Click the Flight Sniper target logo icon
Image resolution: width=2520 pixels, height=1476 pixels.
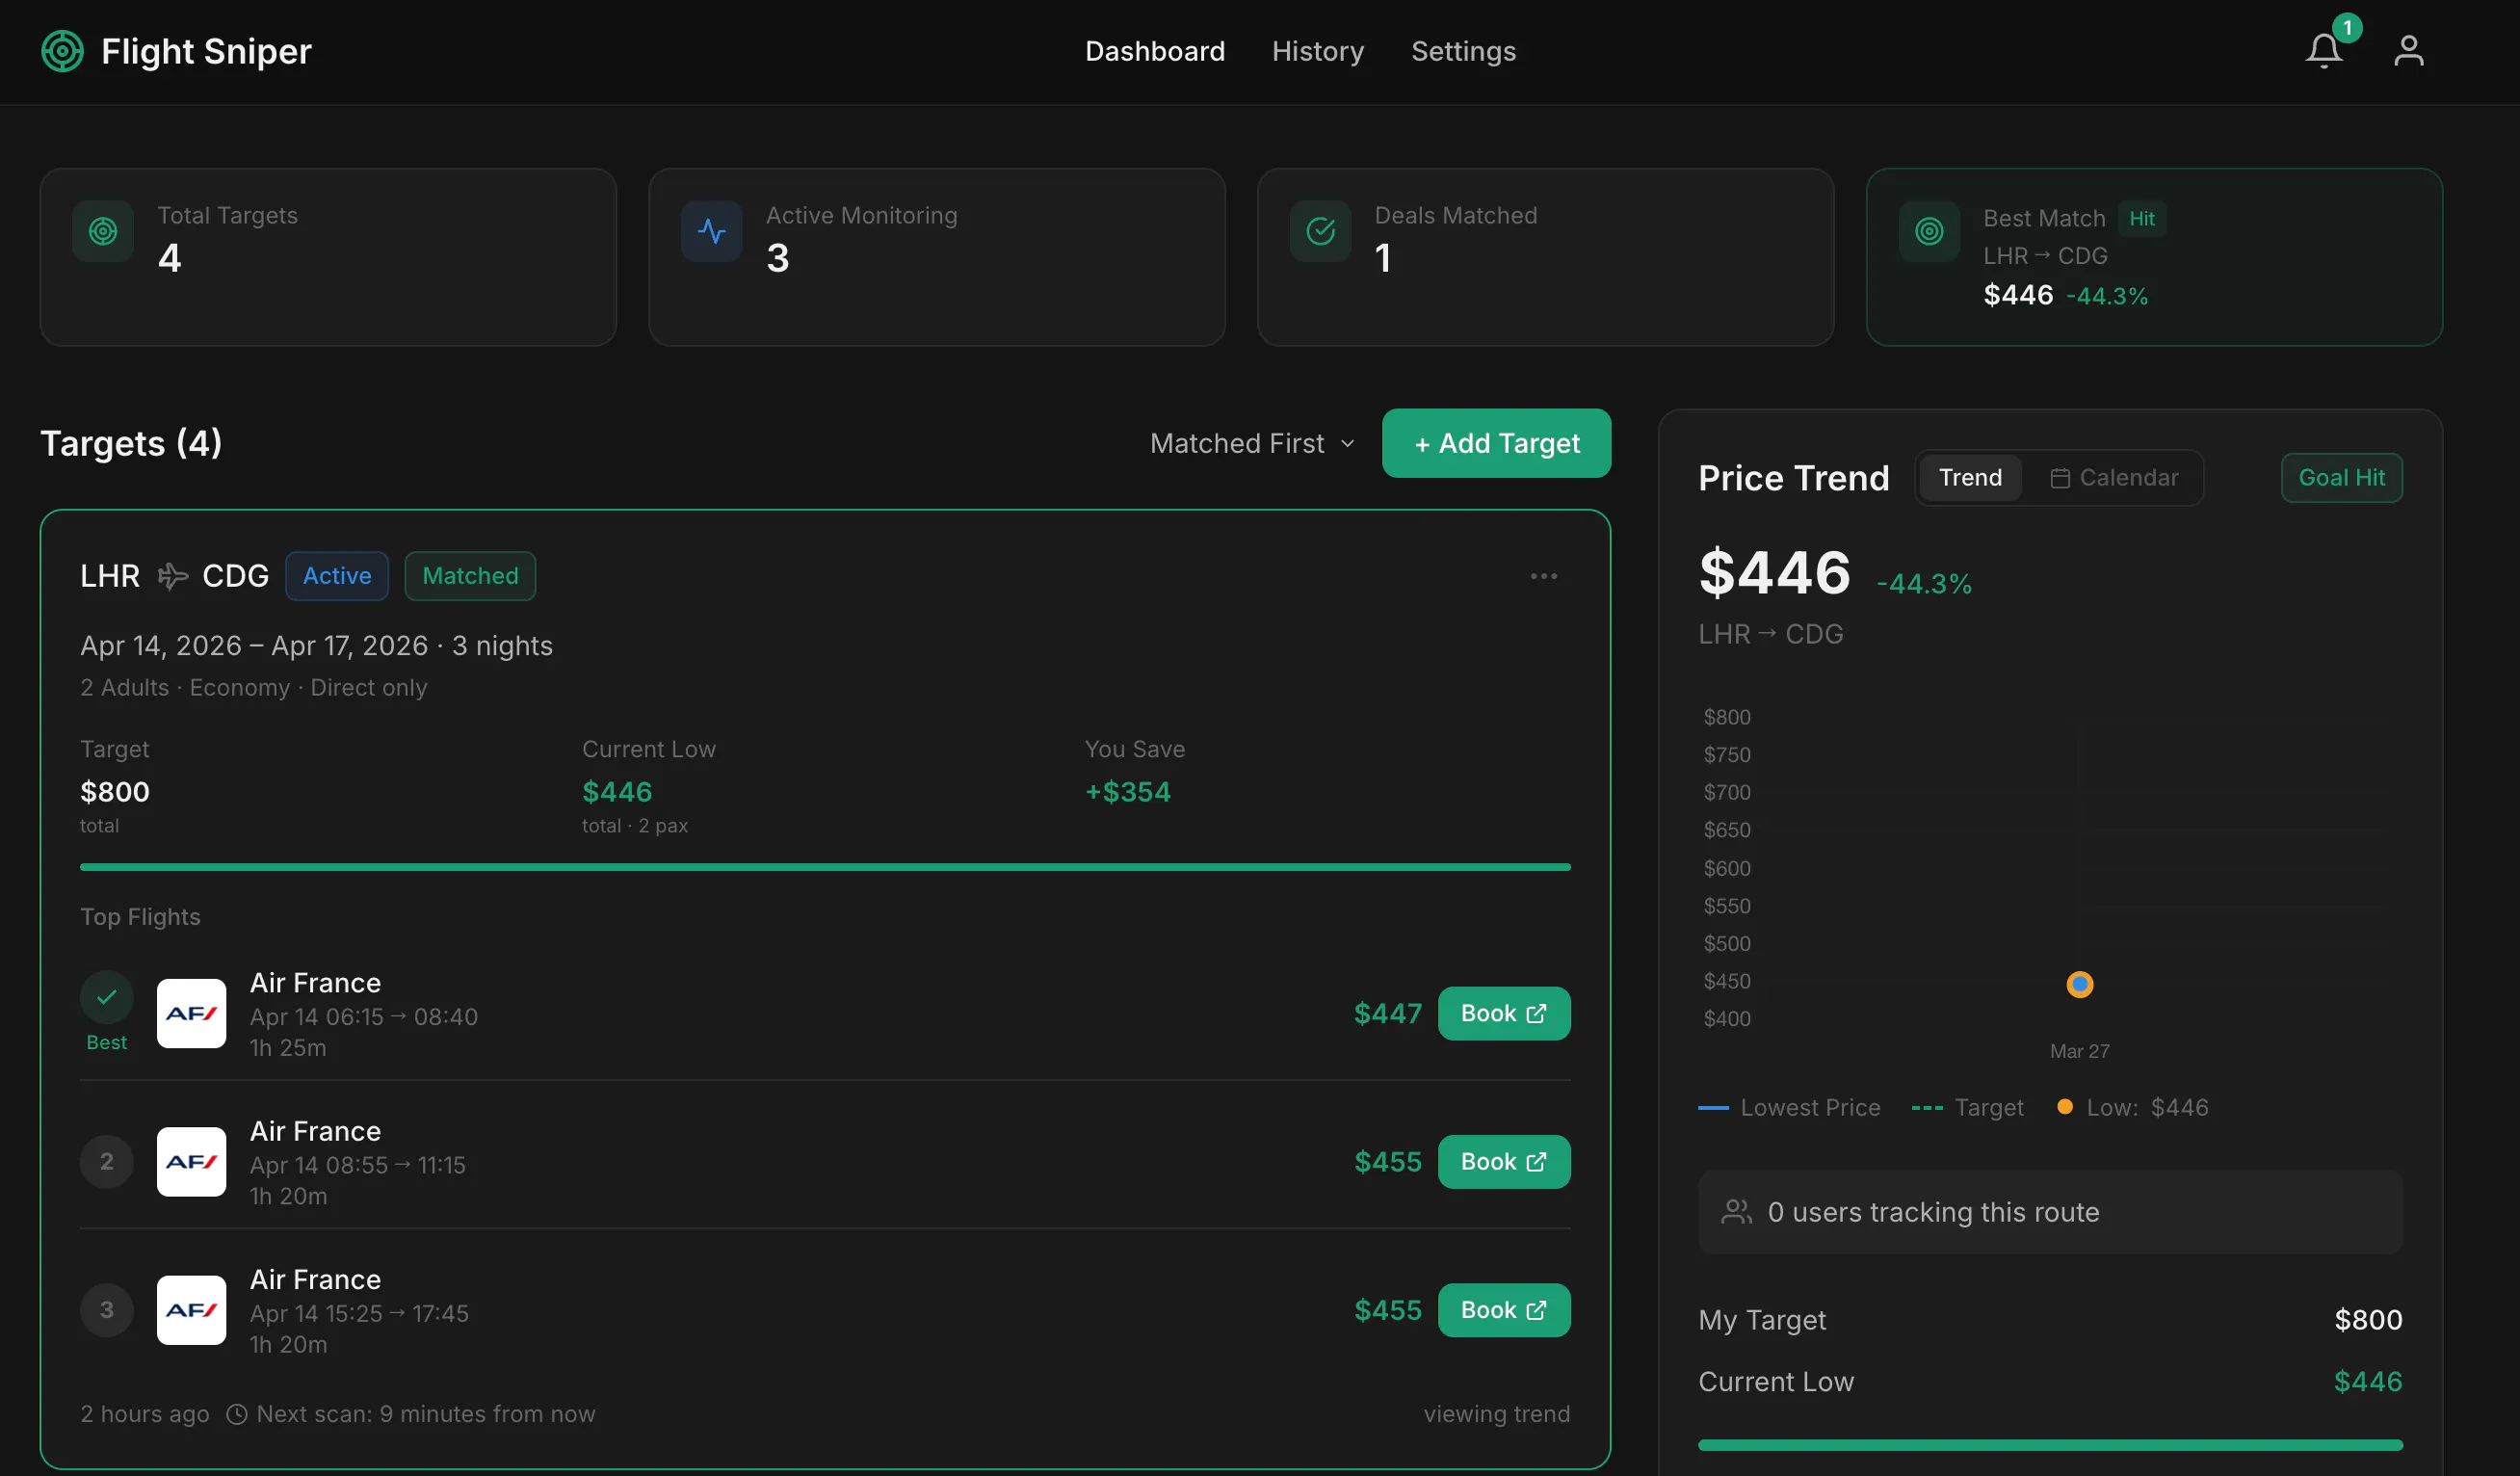coord(62,51)
